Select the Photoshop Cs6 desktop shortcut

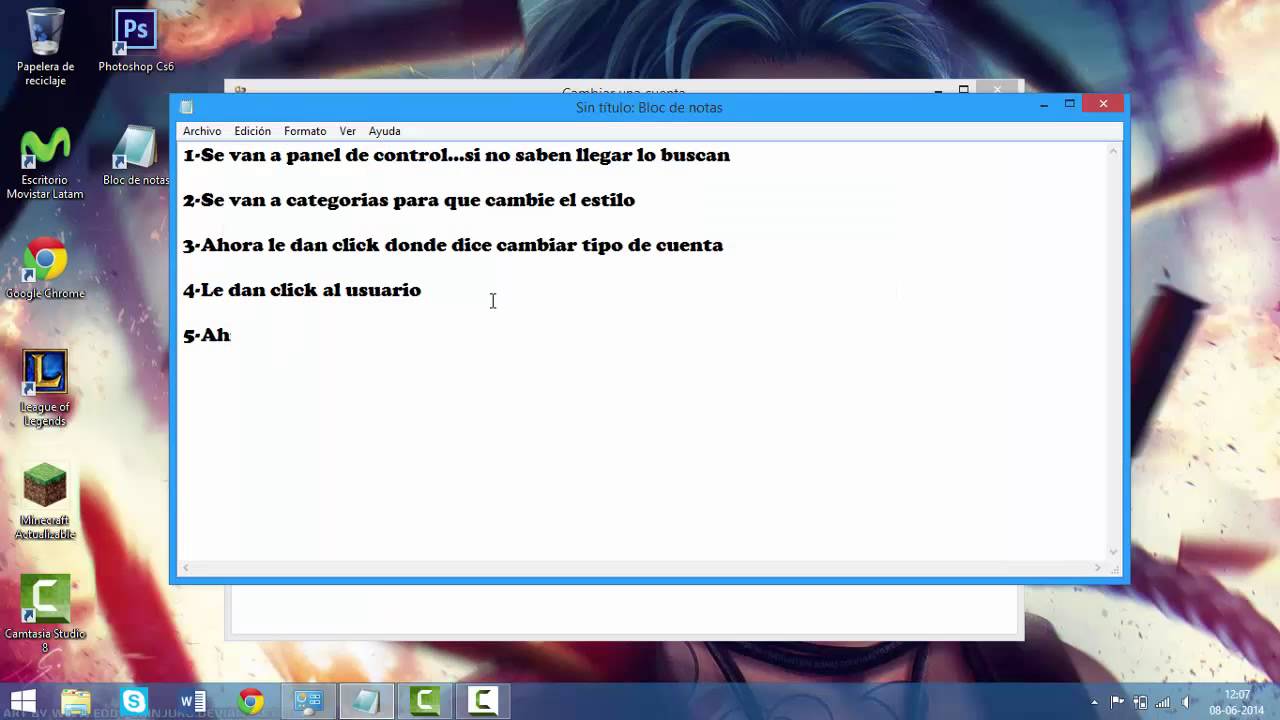point(136,42)
